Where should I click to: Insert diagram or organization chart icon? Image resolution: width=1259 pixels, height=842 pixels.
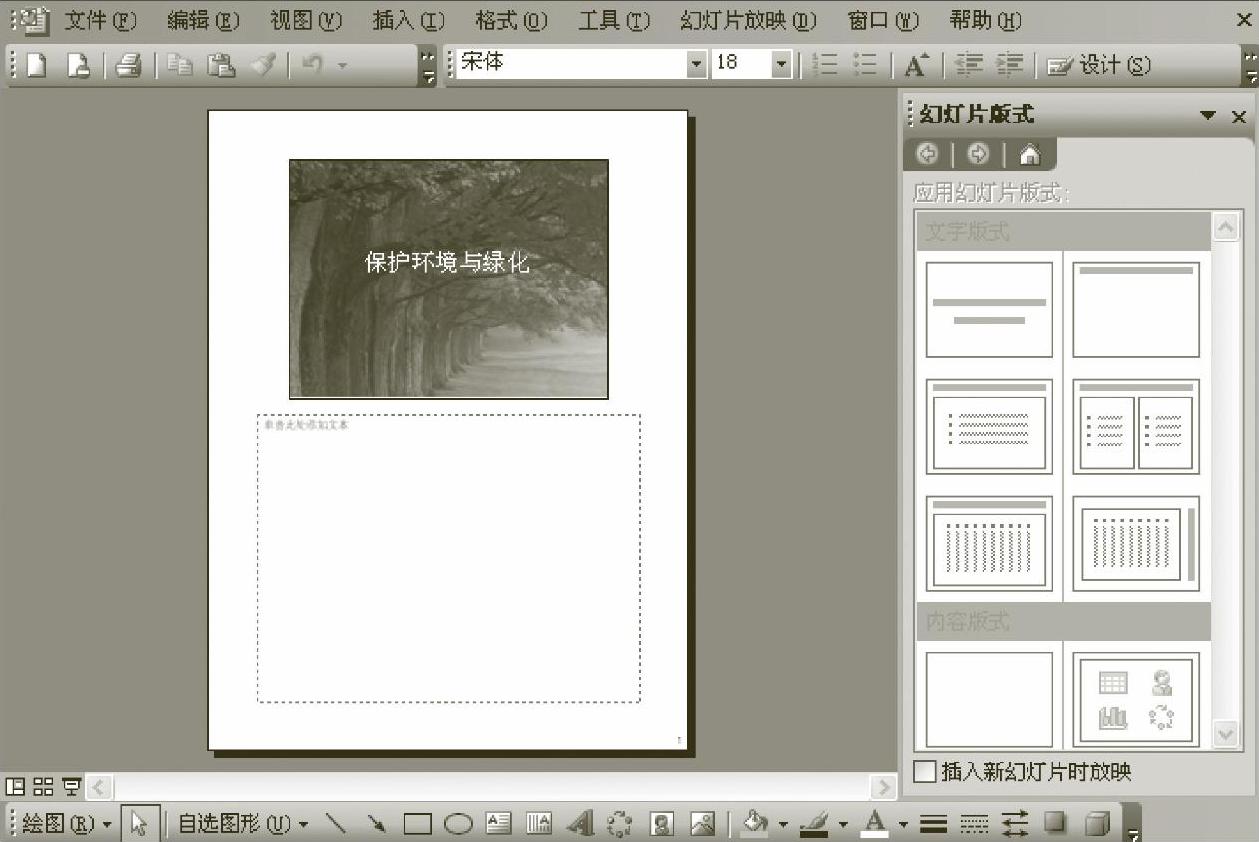pyautogui.click(x=620, y=824)
